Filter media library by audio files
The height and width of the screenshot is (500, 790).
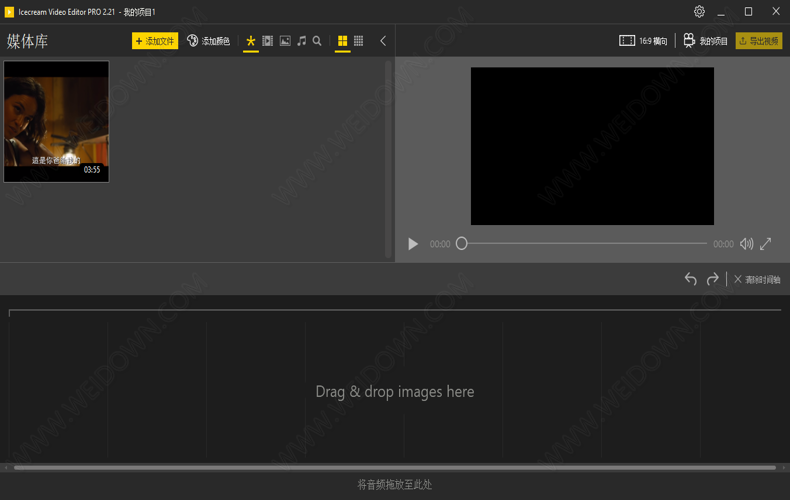[x=301, y=41]
